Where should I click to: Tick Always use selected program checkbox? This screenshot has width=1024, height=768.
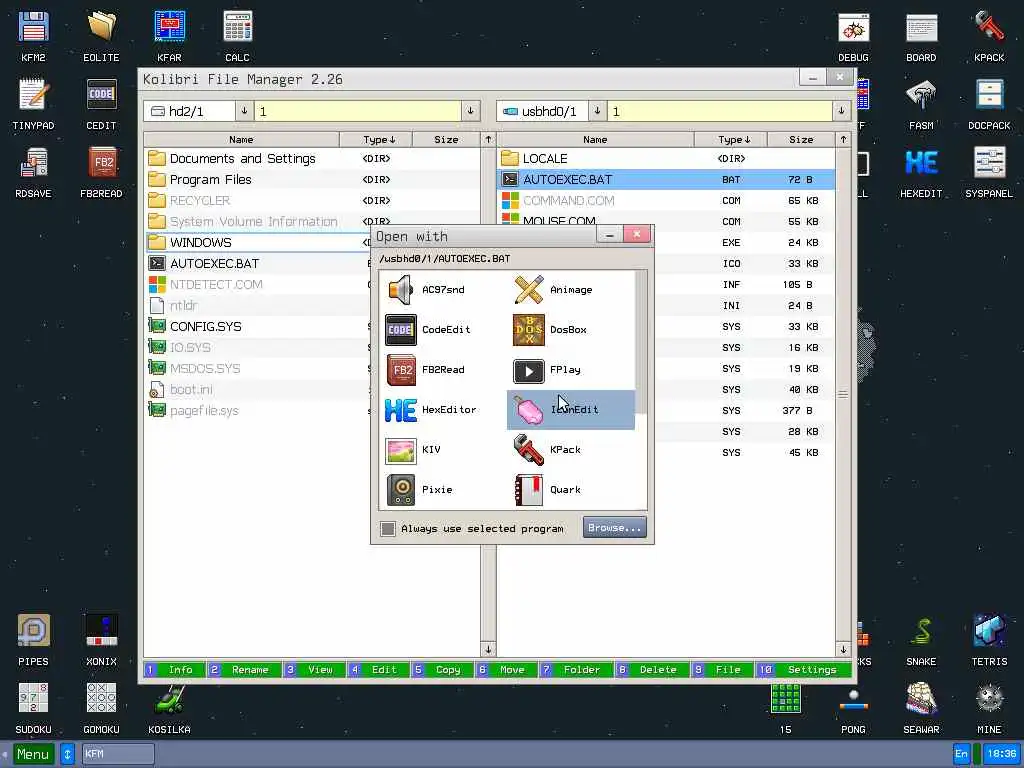(x=388, y=528)
